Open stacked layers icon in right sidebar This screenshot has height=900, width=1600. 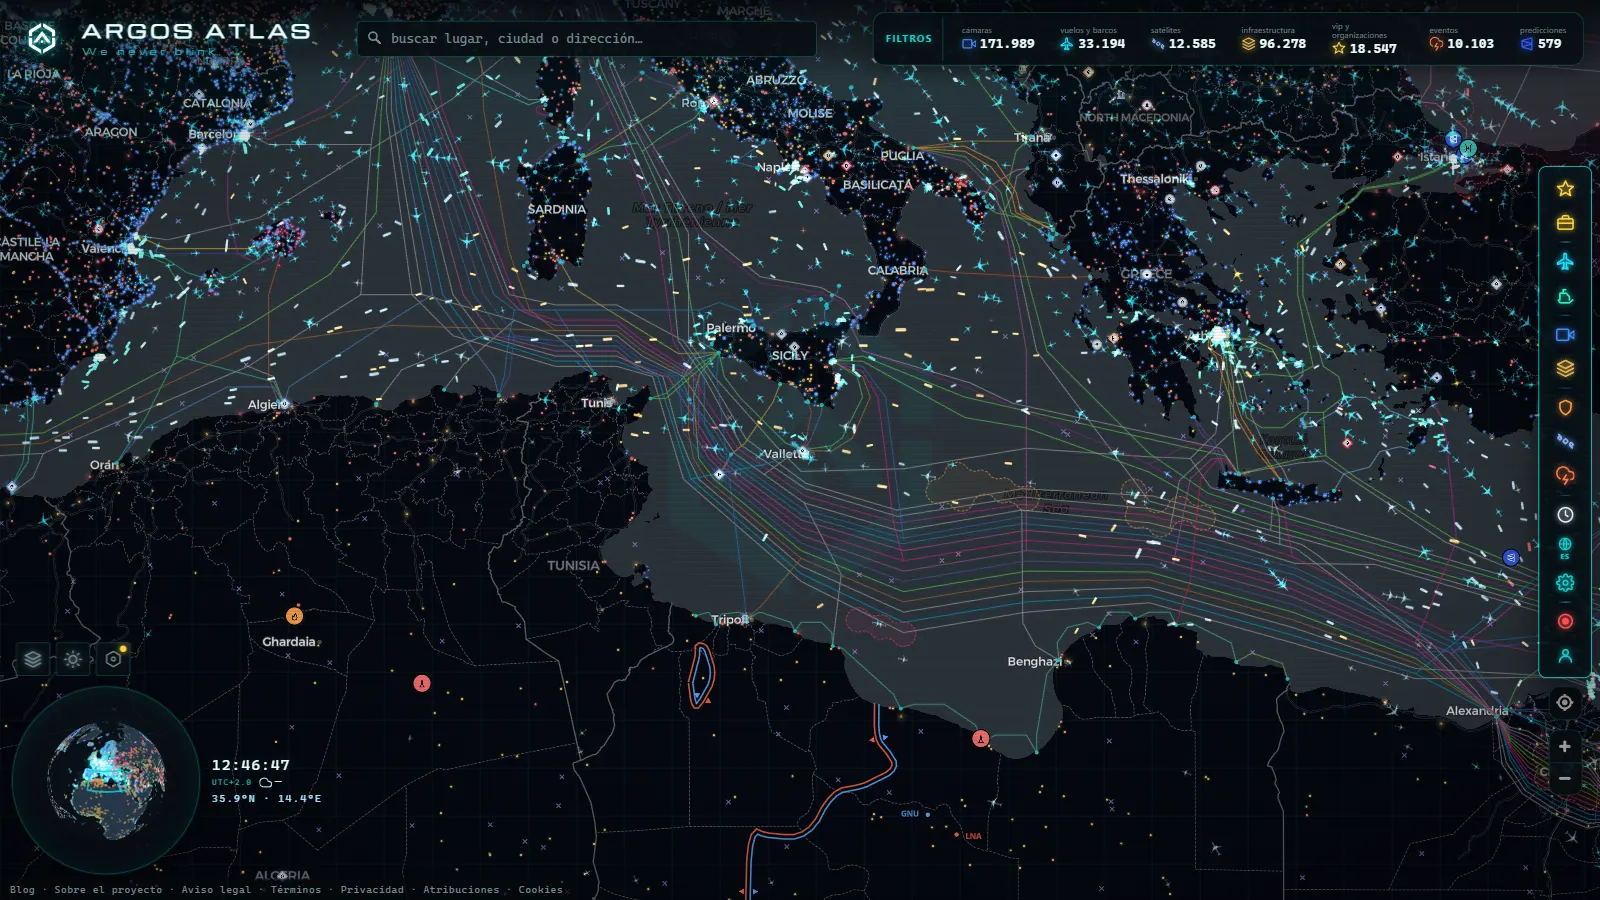1565,369
